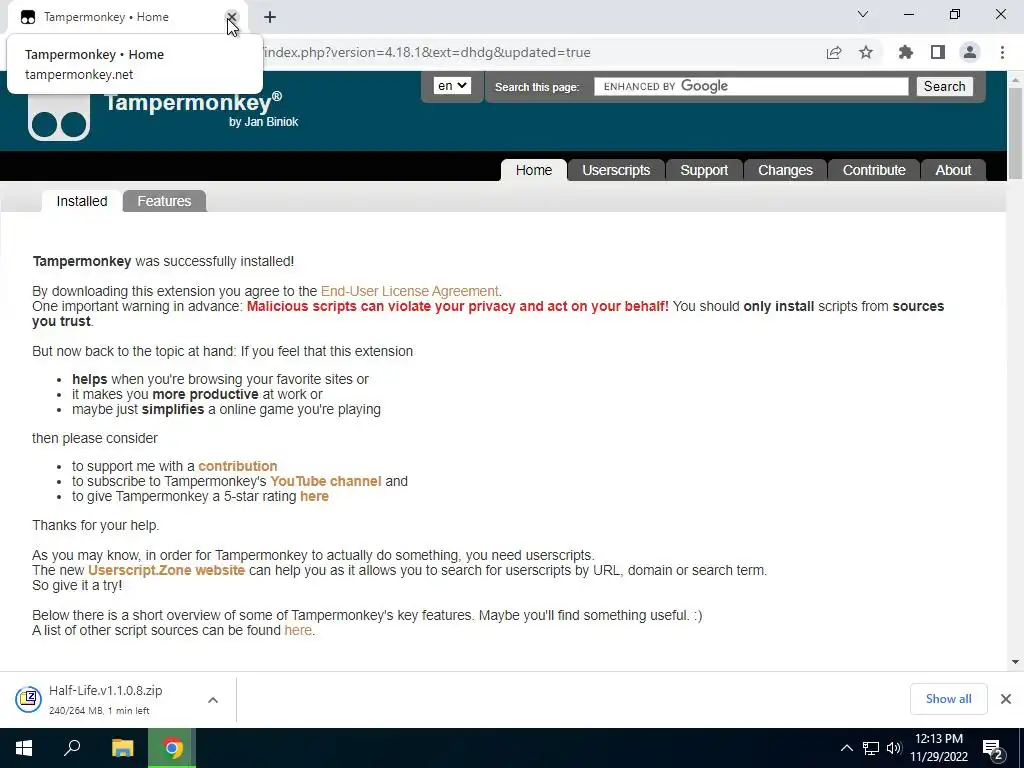
Task: Open the End-User License Agreement link
Action: (409, 291)
